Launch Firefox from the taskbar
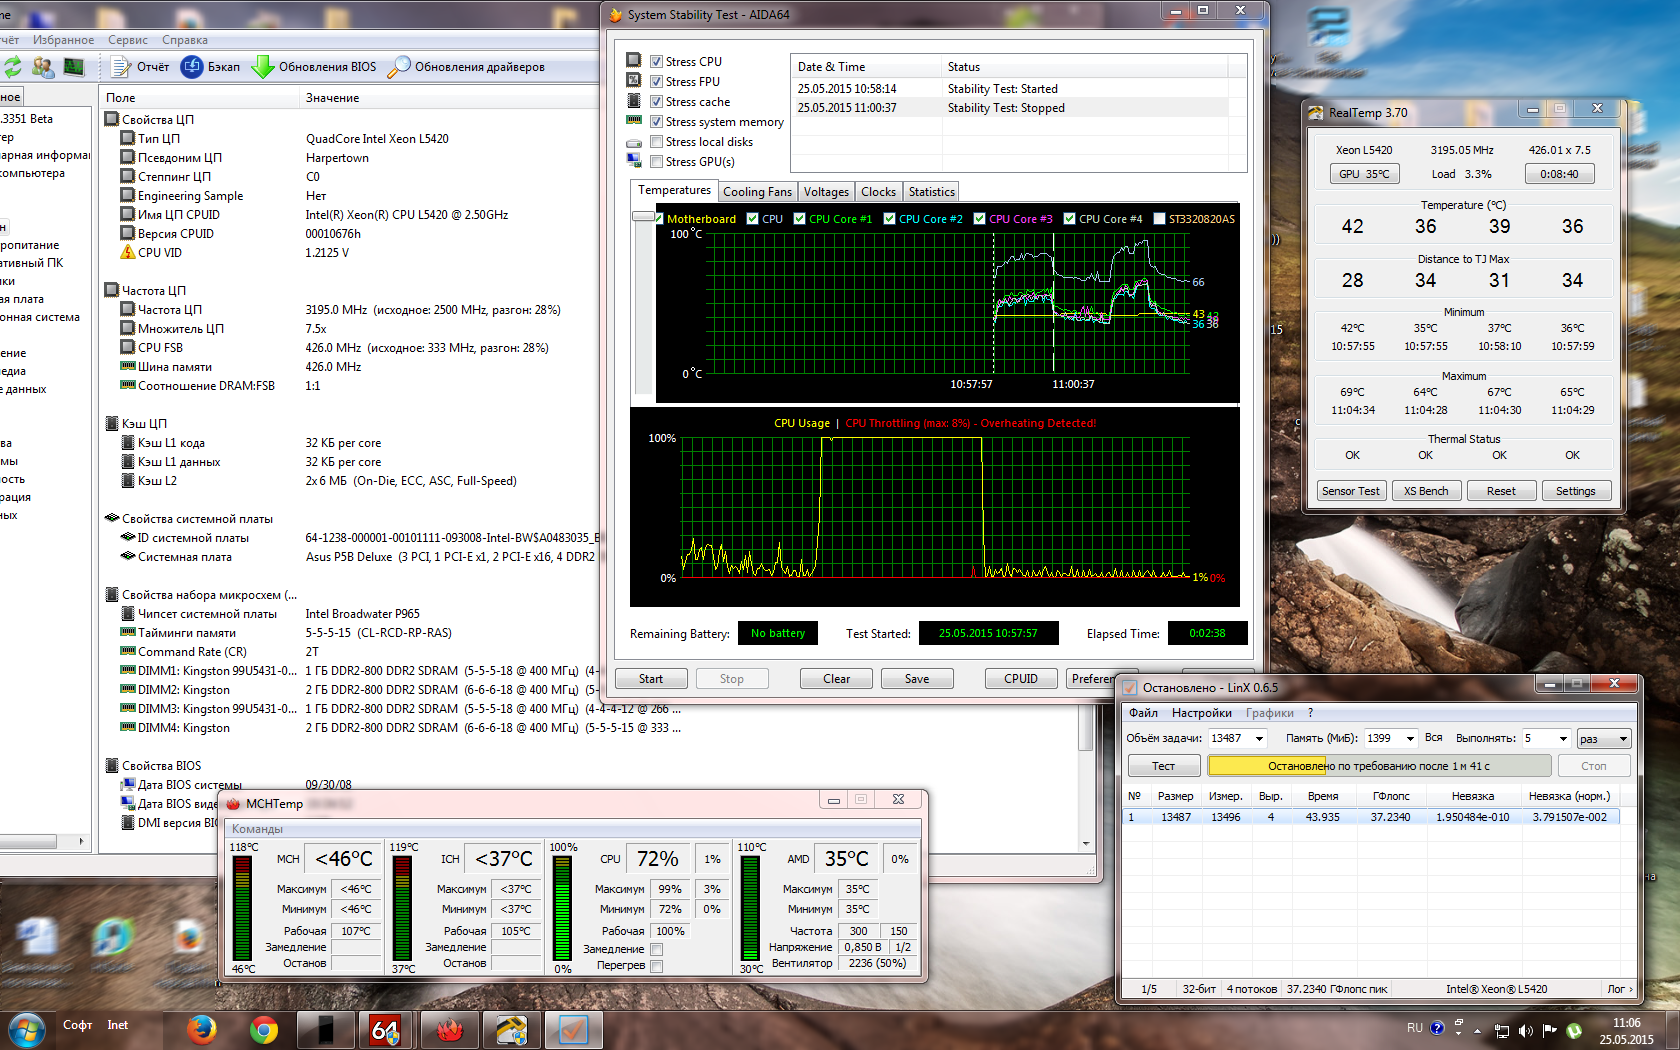This screenshot has height=1050, width=1680. 202,1029
